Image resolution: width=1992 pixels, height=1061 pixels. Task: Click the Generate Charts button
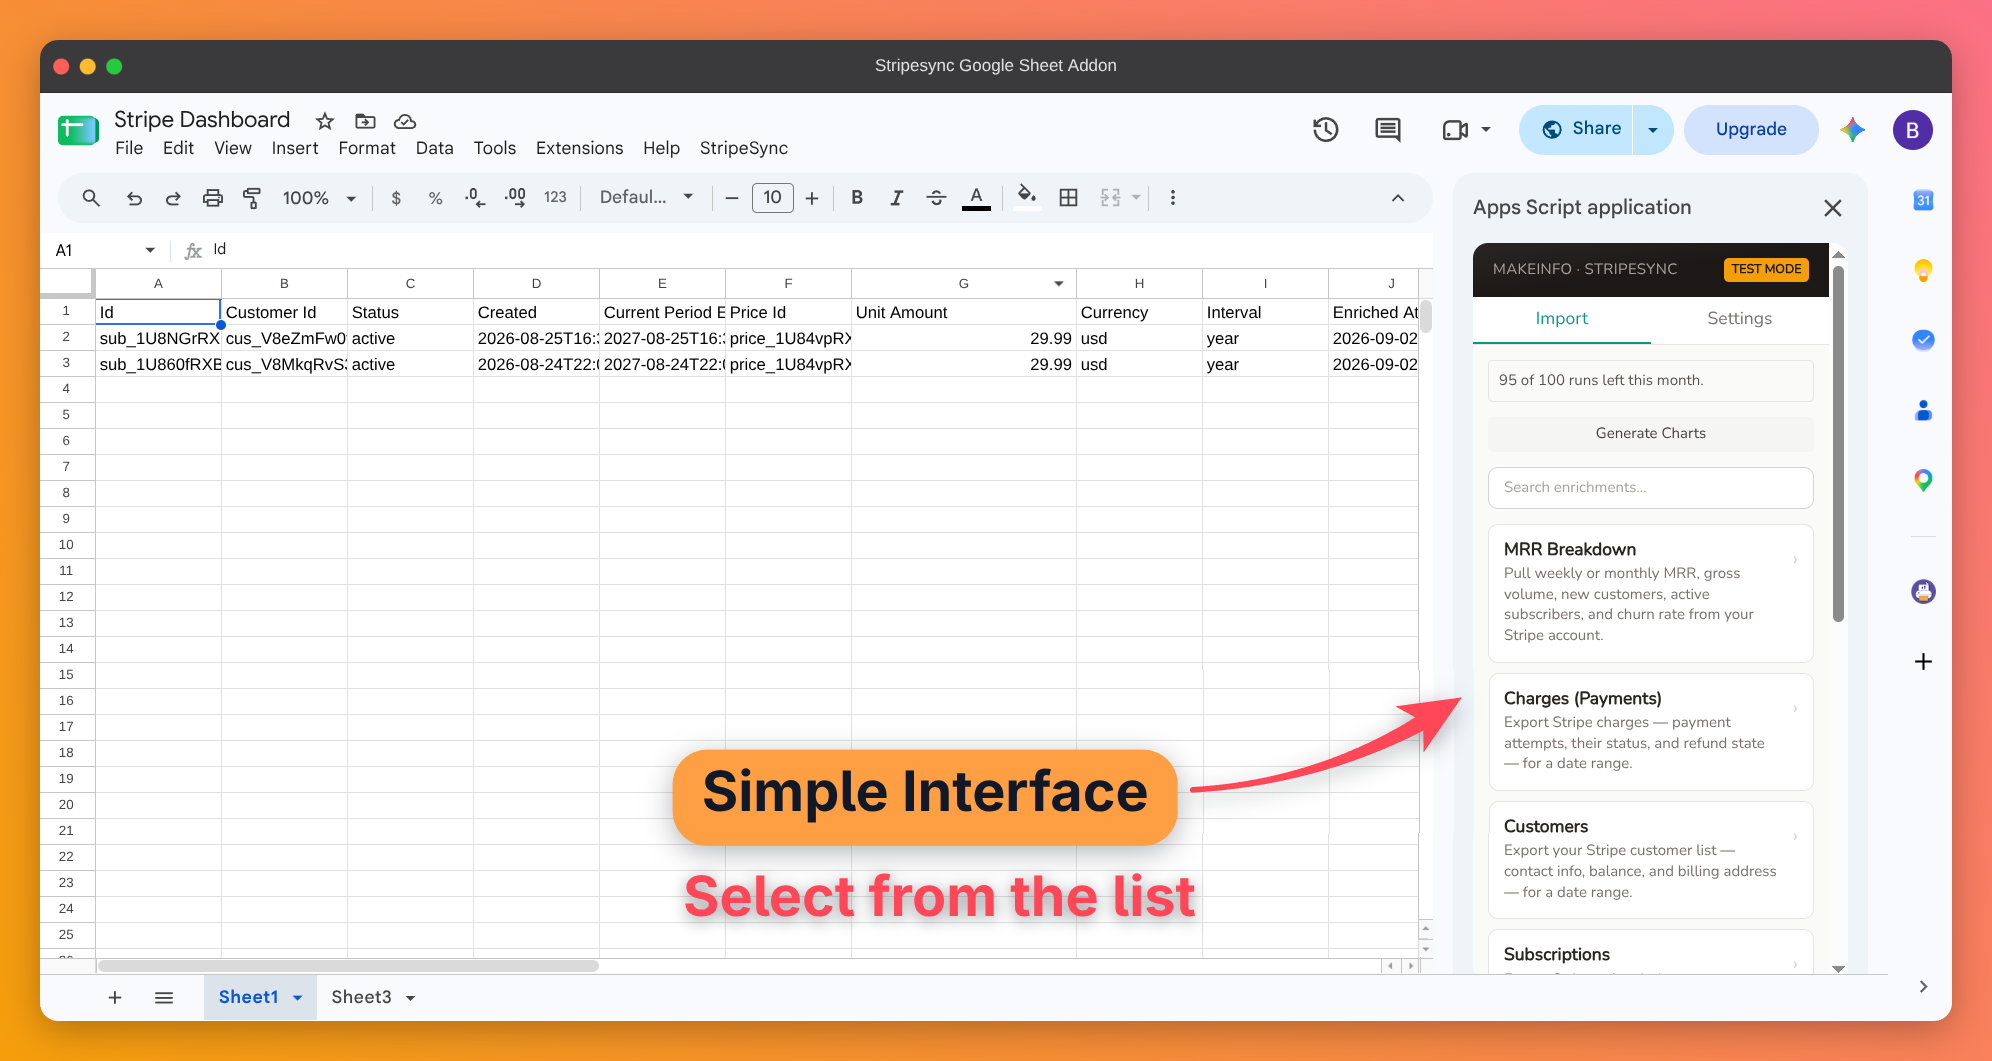1650,433
